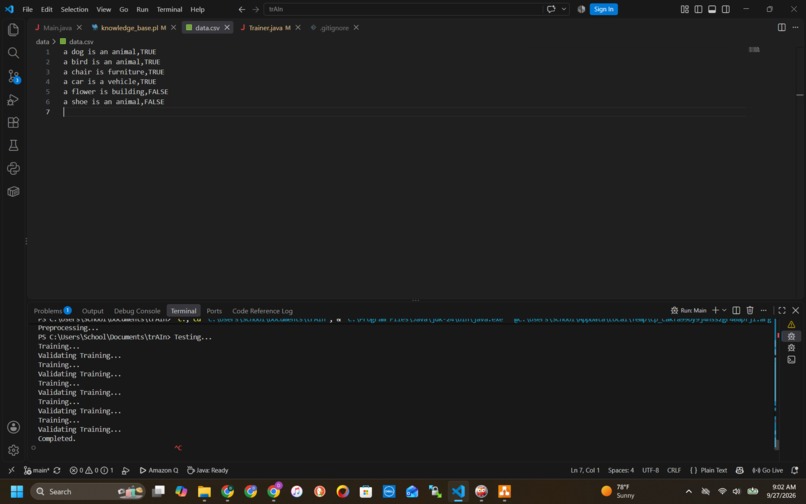Open the Testing beaker view
806x504 pixels.
13,146
